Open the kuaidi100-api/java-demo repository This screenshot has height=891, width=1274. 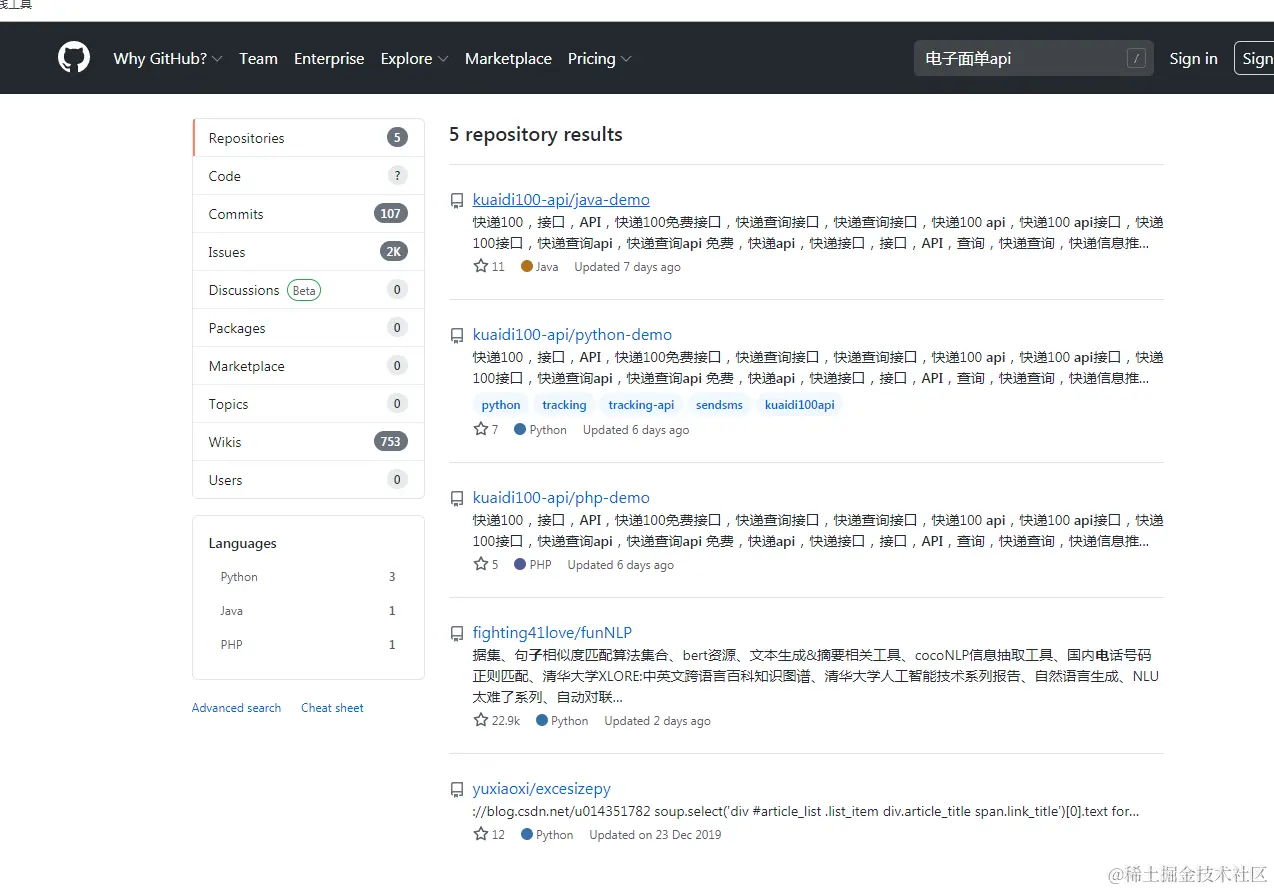(x=561, y=200)
